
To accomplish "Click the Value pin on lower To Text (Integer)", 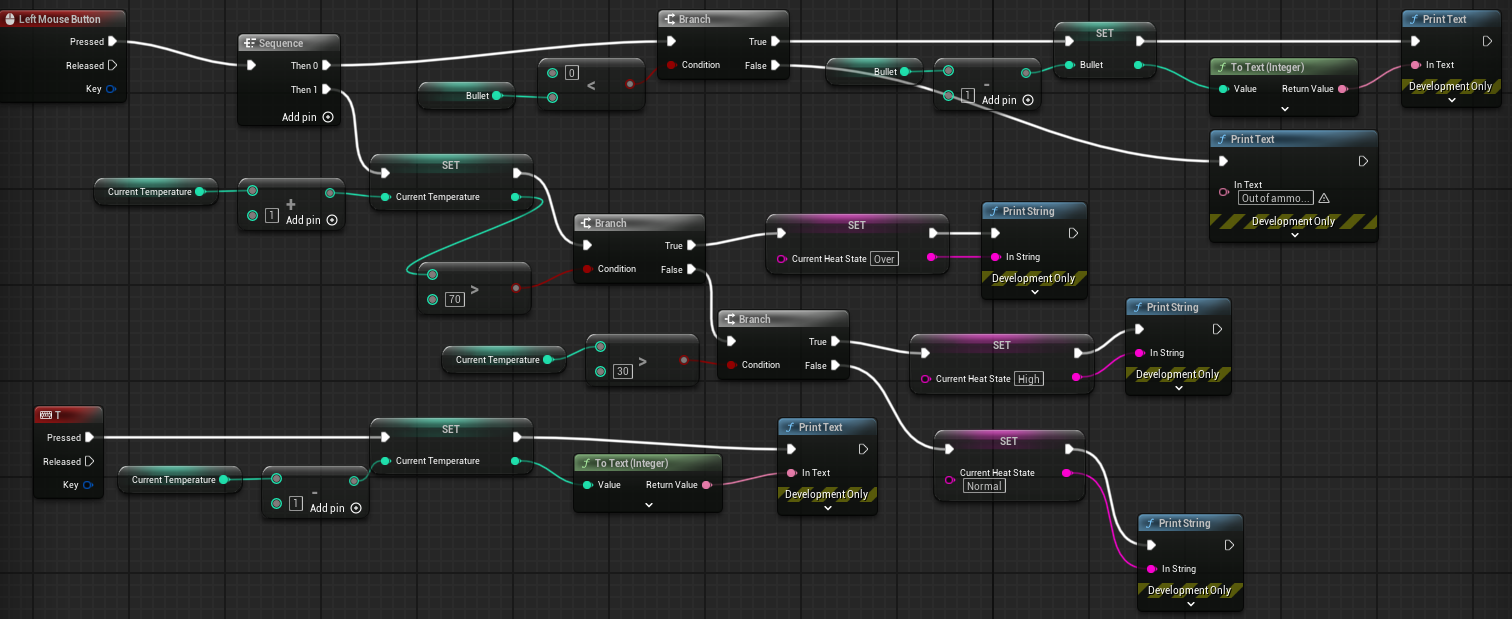I will 588,485.
